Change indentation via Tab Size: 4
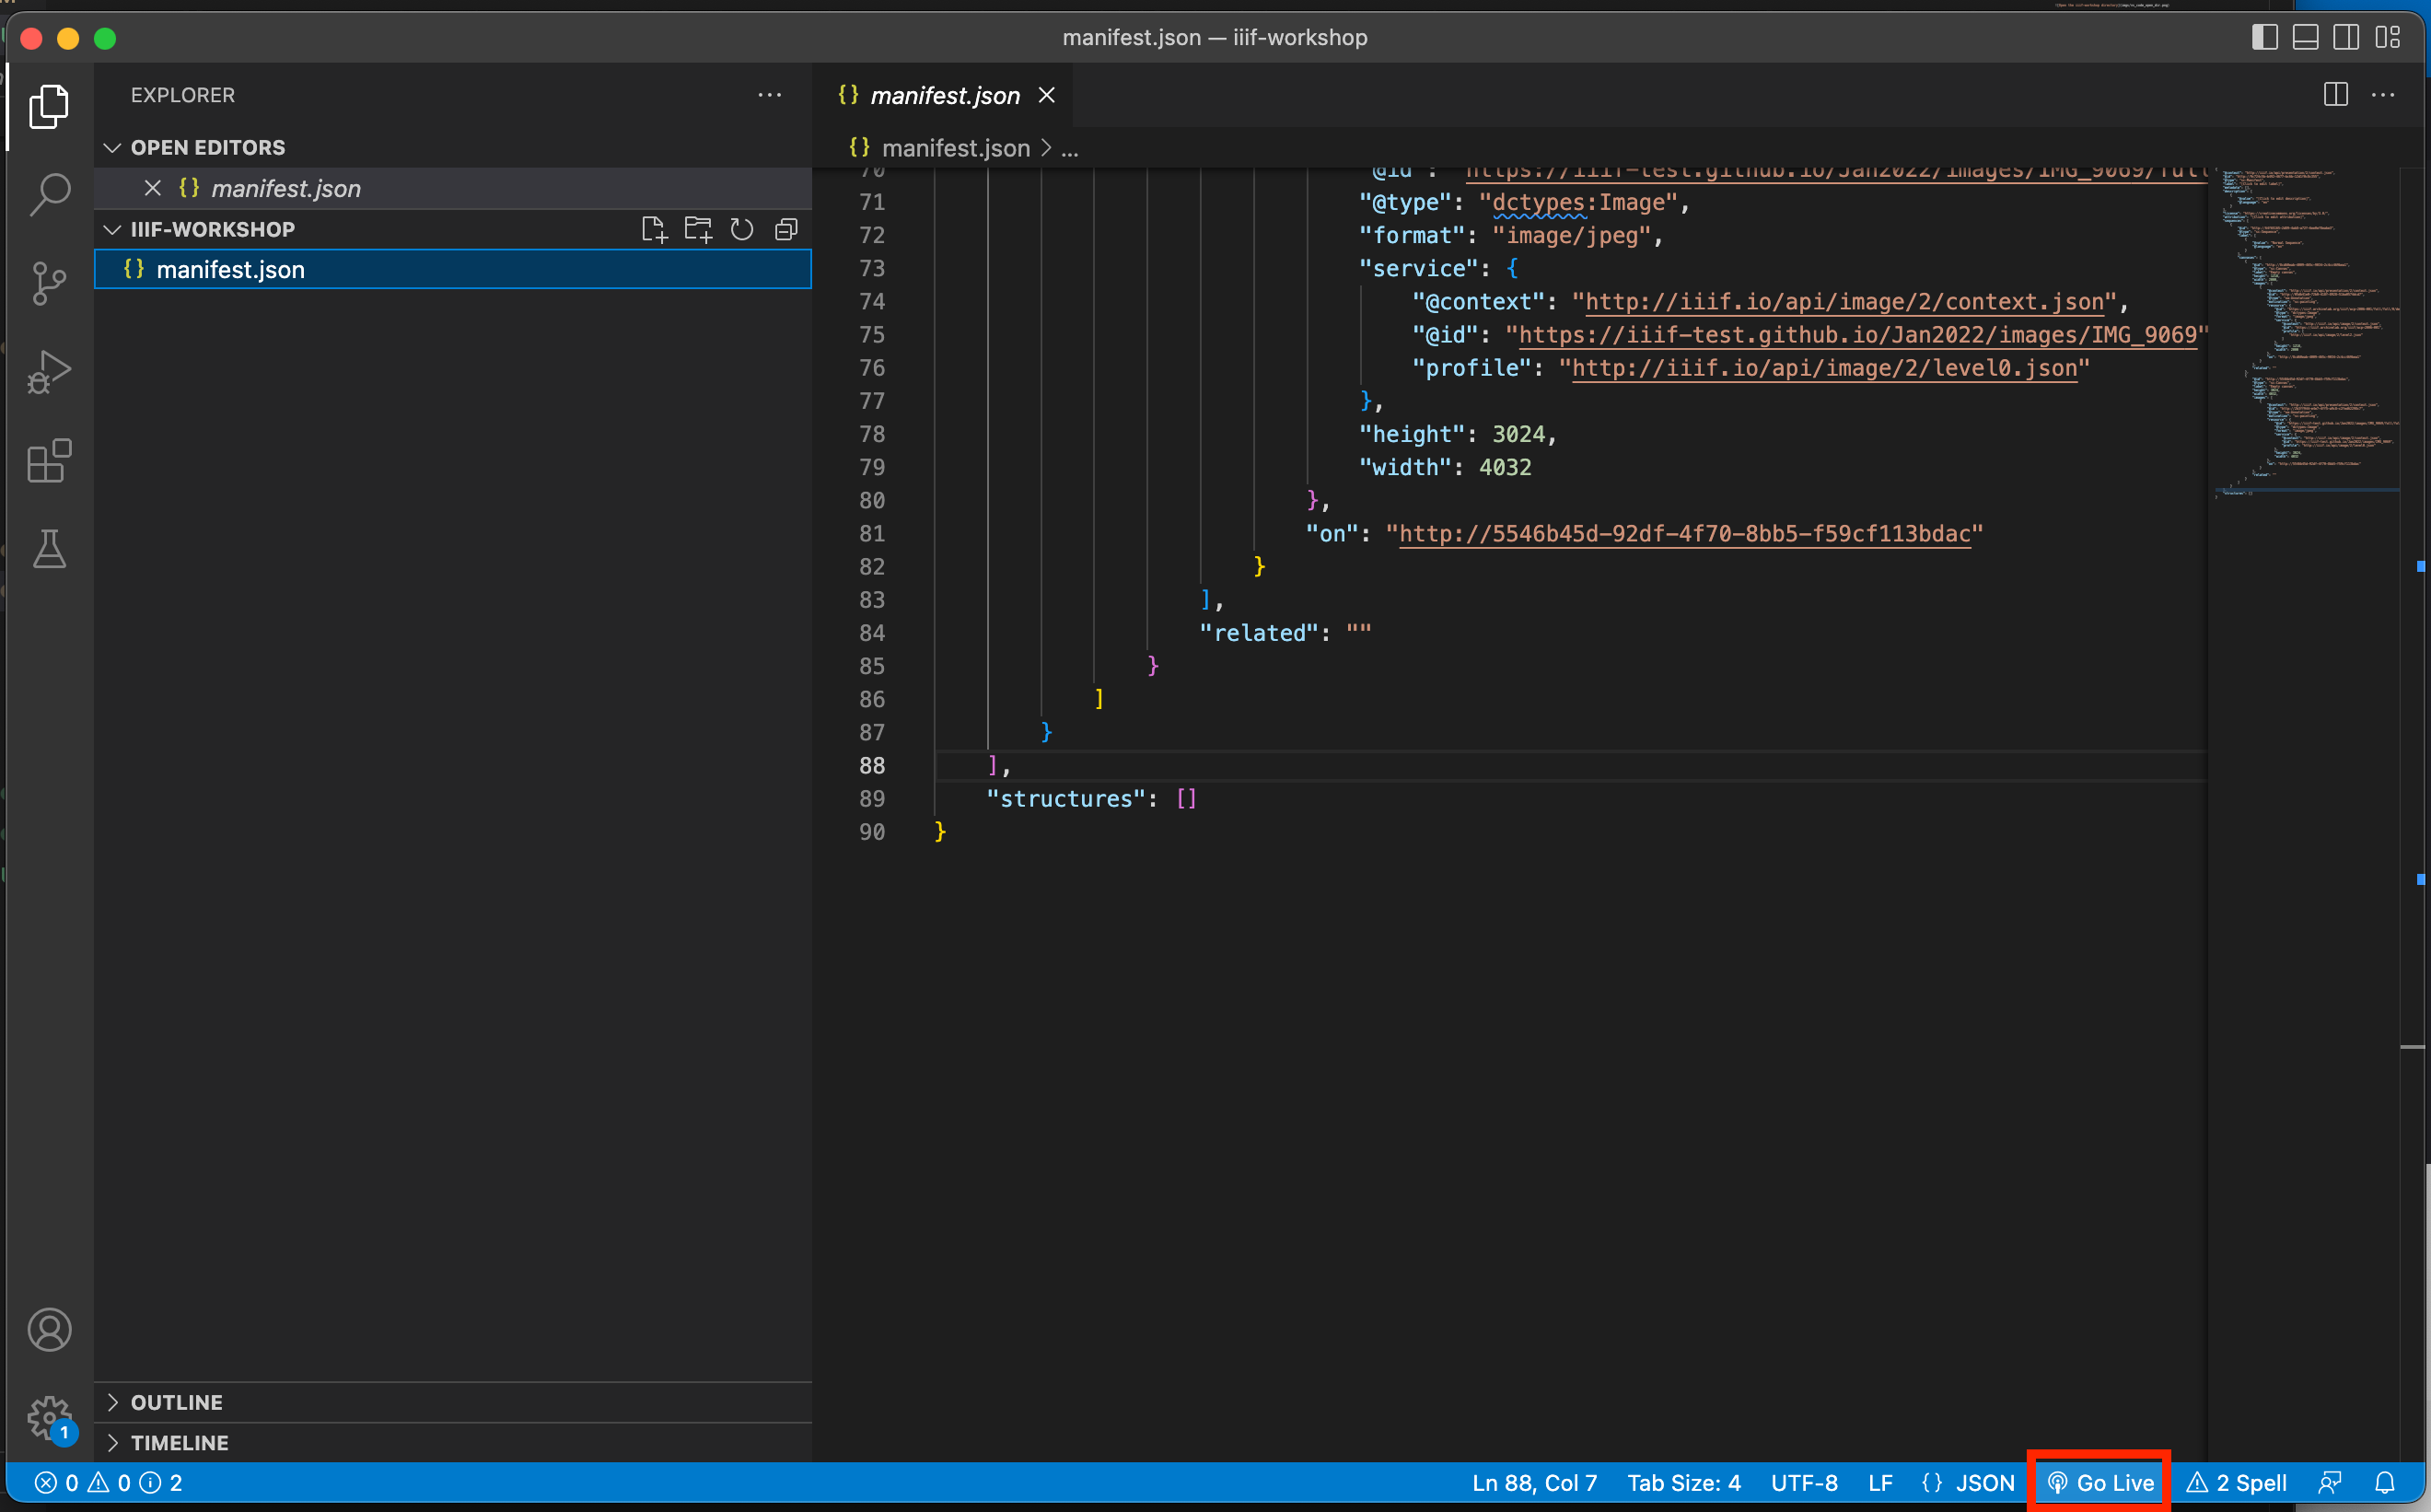 point(1683,1482)
